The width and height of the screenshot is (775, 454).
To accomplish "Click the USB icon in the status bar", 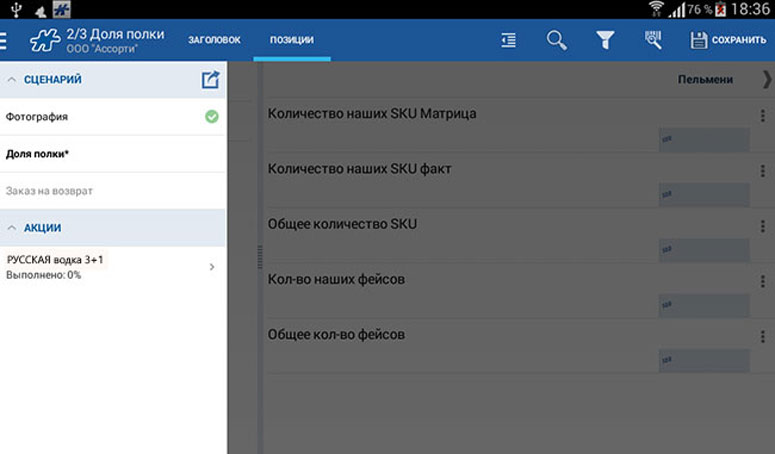I will point(16,9).
